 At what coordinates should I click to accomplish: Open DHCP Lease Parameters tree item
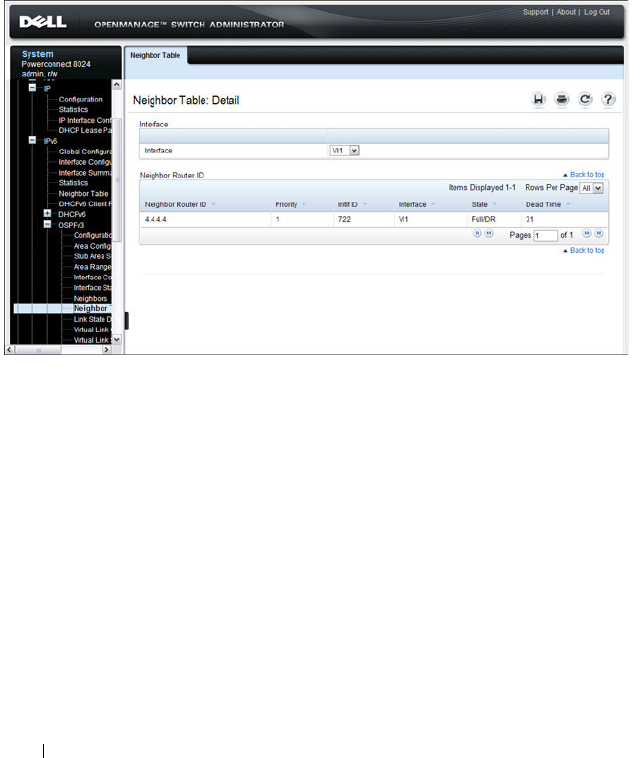(85, 131)
